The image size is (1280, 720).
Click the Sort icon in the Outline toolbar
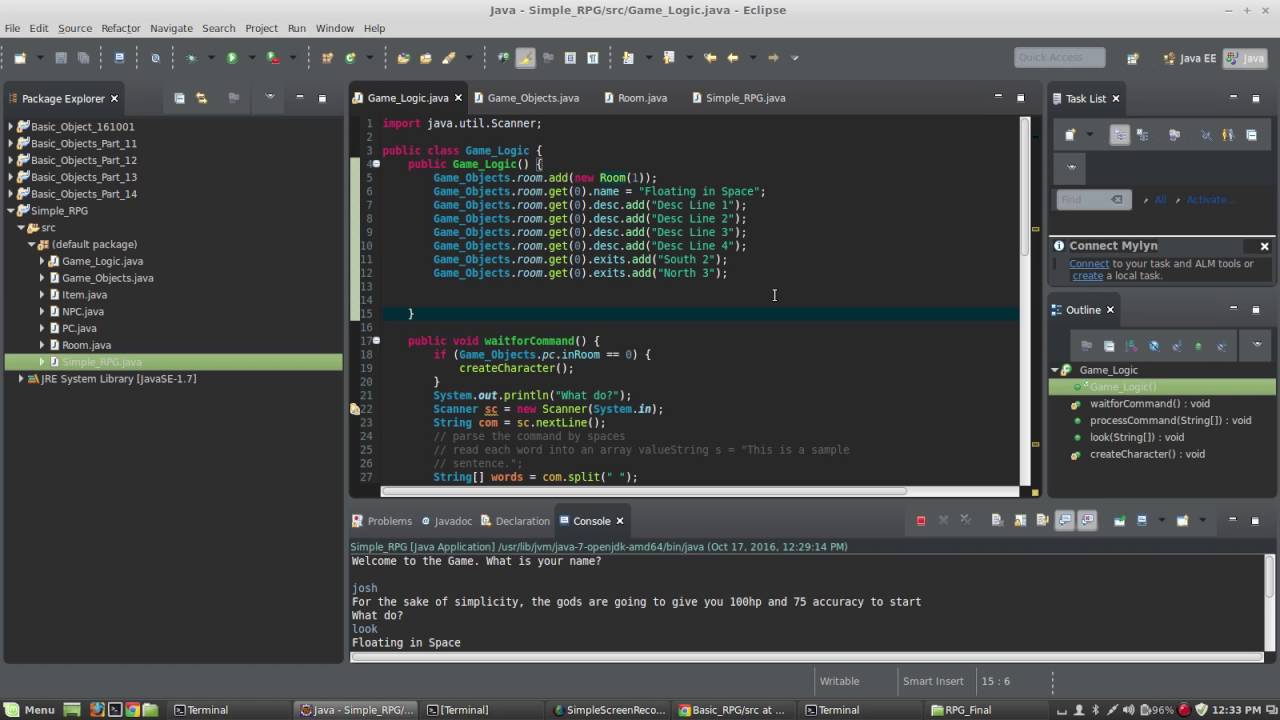click(x=1131, y=346)
